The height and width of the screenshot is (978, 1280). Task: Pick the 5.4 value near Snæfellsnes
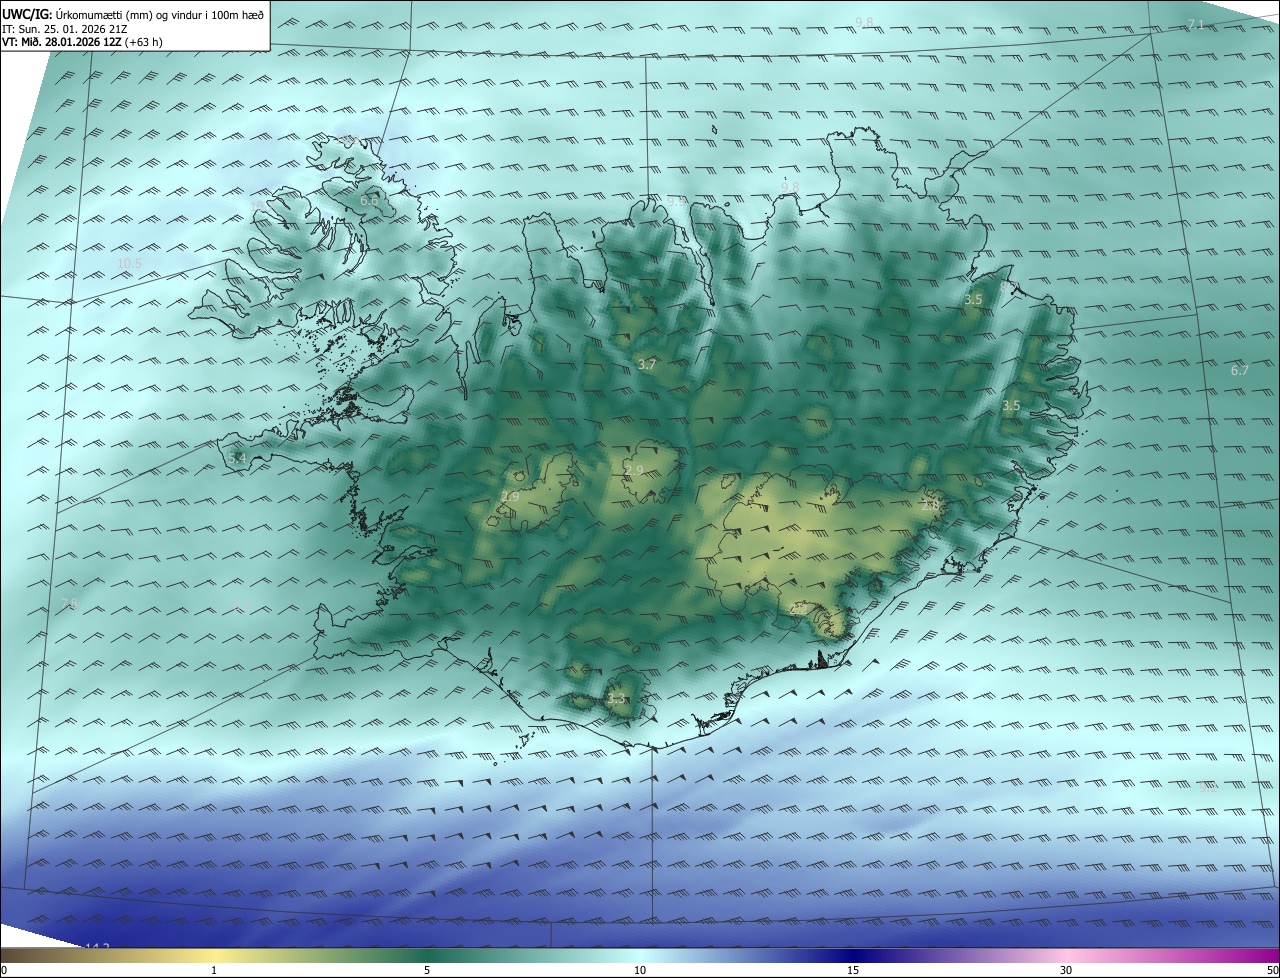[x=237, y=458]
